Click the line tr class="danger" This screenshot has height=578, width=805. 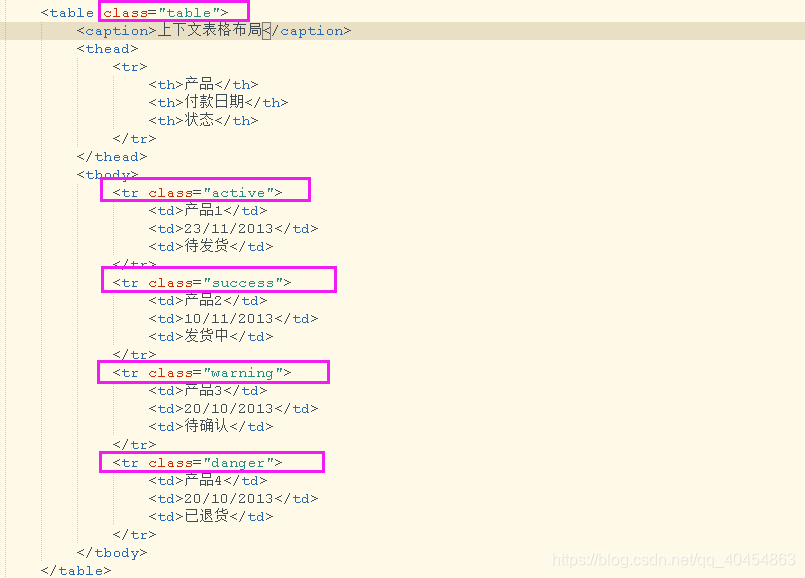(x=198, y=463)
